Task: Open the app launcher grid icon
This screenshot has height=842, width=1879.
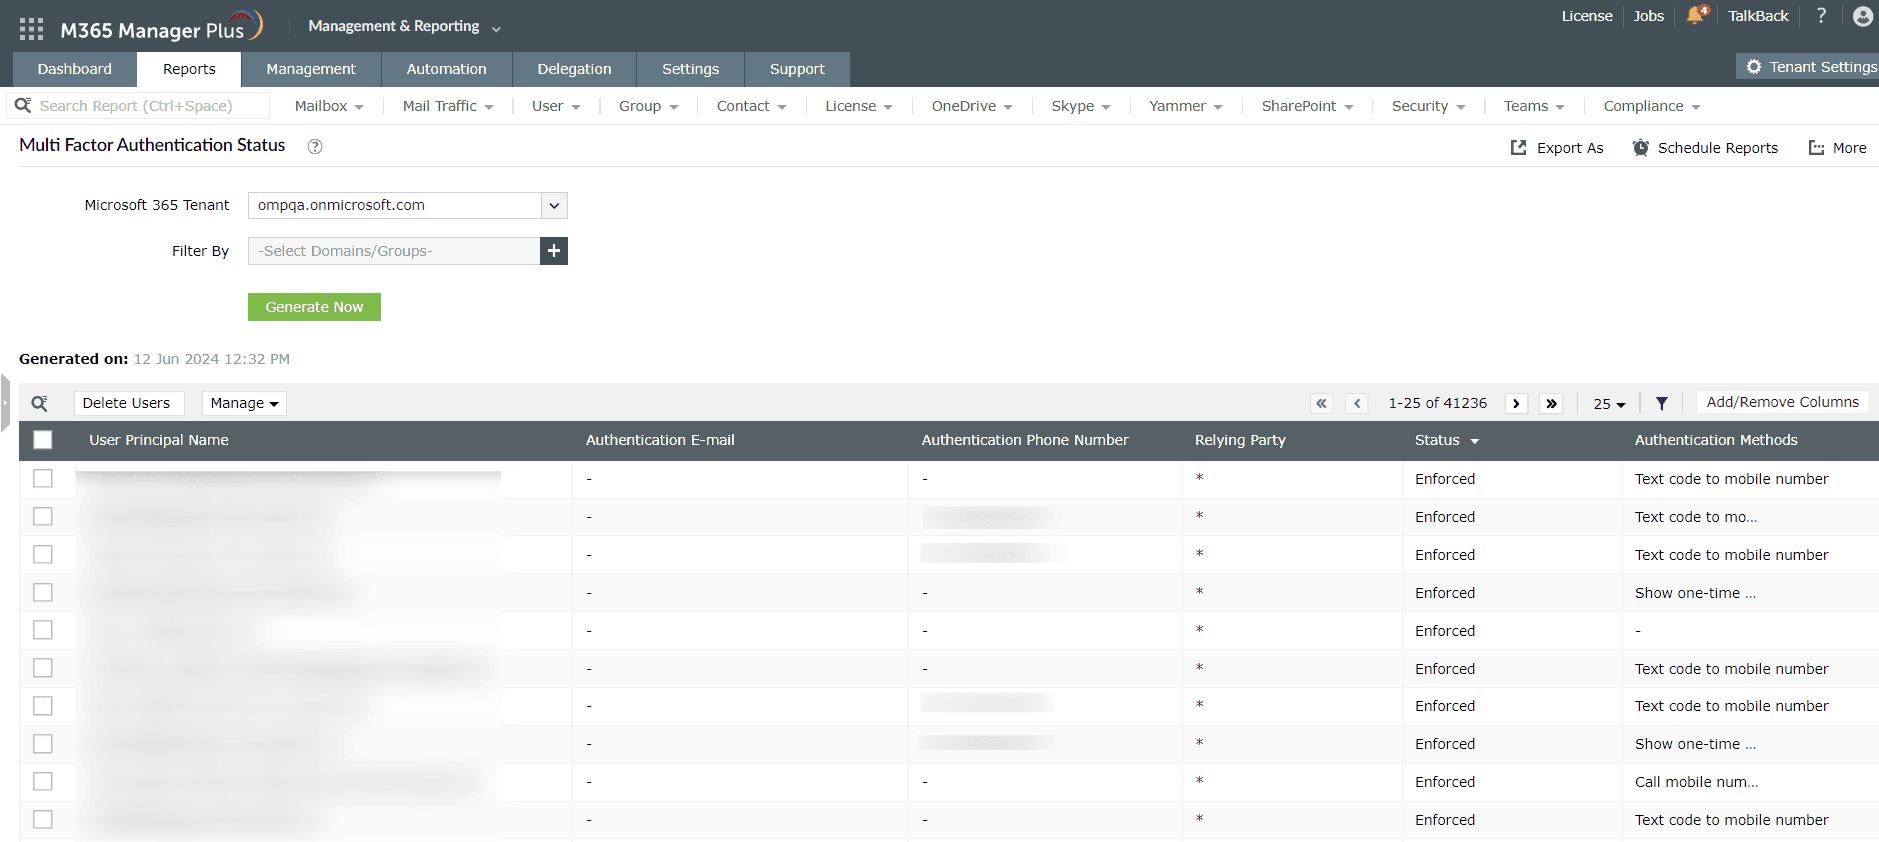Action: pyautogui.click(x=31, y=29)
